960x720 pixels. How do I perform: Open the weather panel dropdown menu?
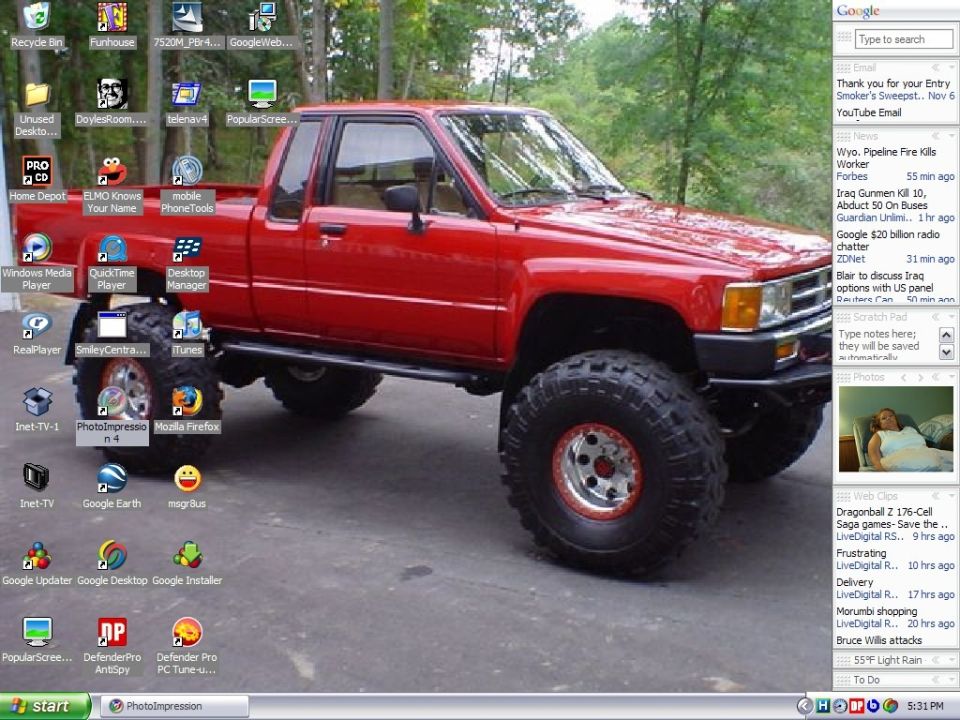[x=951, y=660]
